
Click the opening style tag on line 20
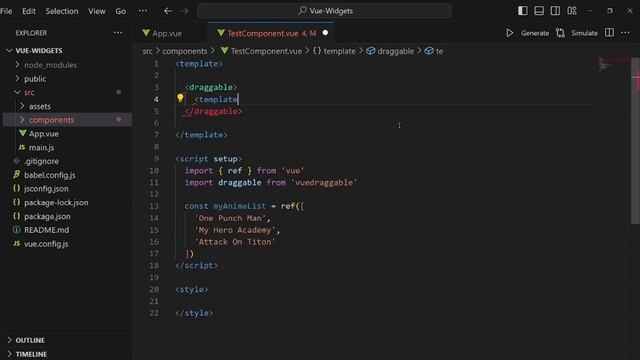point(192,289)
